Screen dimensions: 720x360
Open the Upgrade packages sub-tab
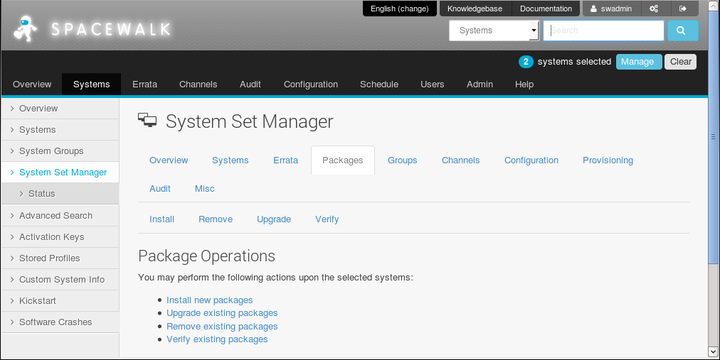(x=274, y=219)
